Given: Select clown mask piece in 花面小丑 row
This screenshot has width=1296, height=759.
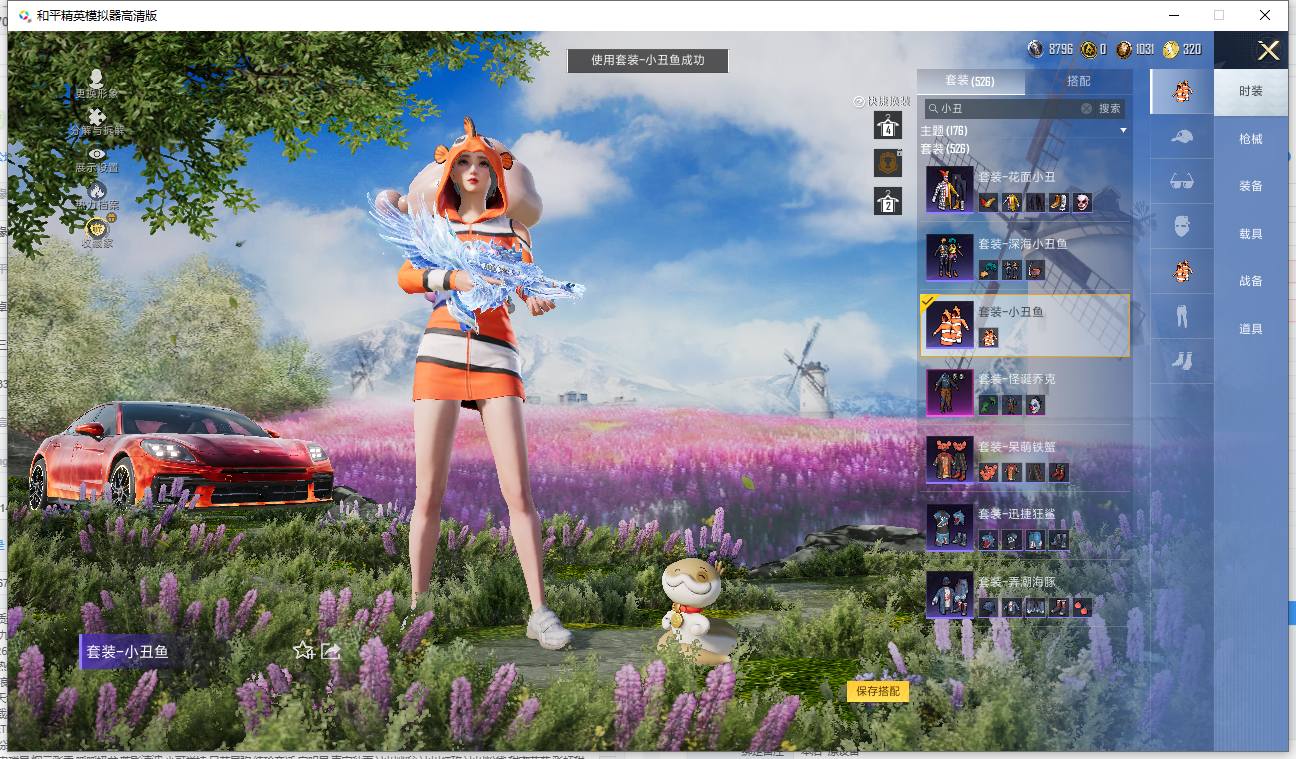Looking at the screenshot, I should click(x=1083, y=202).
